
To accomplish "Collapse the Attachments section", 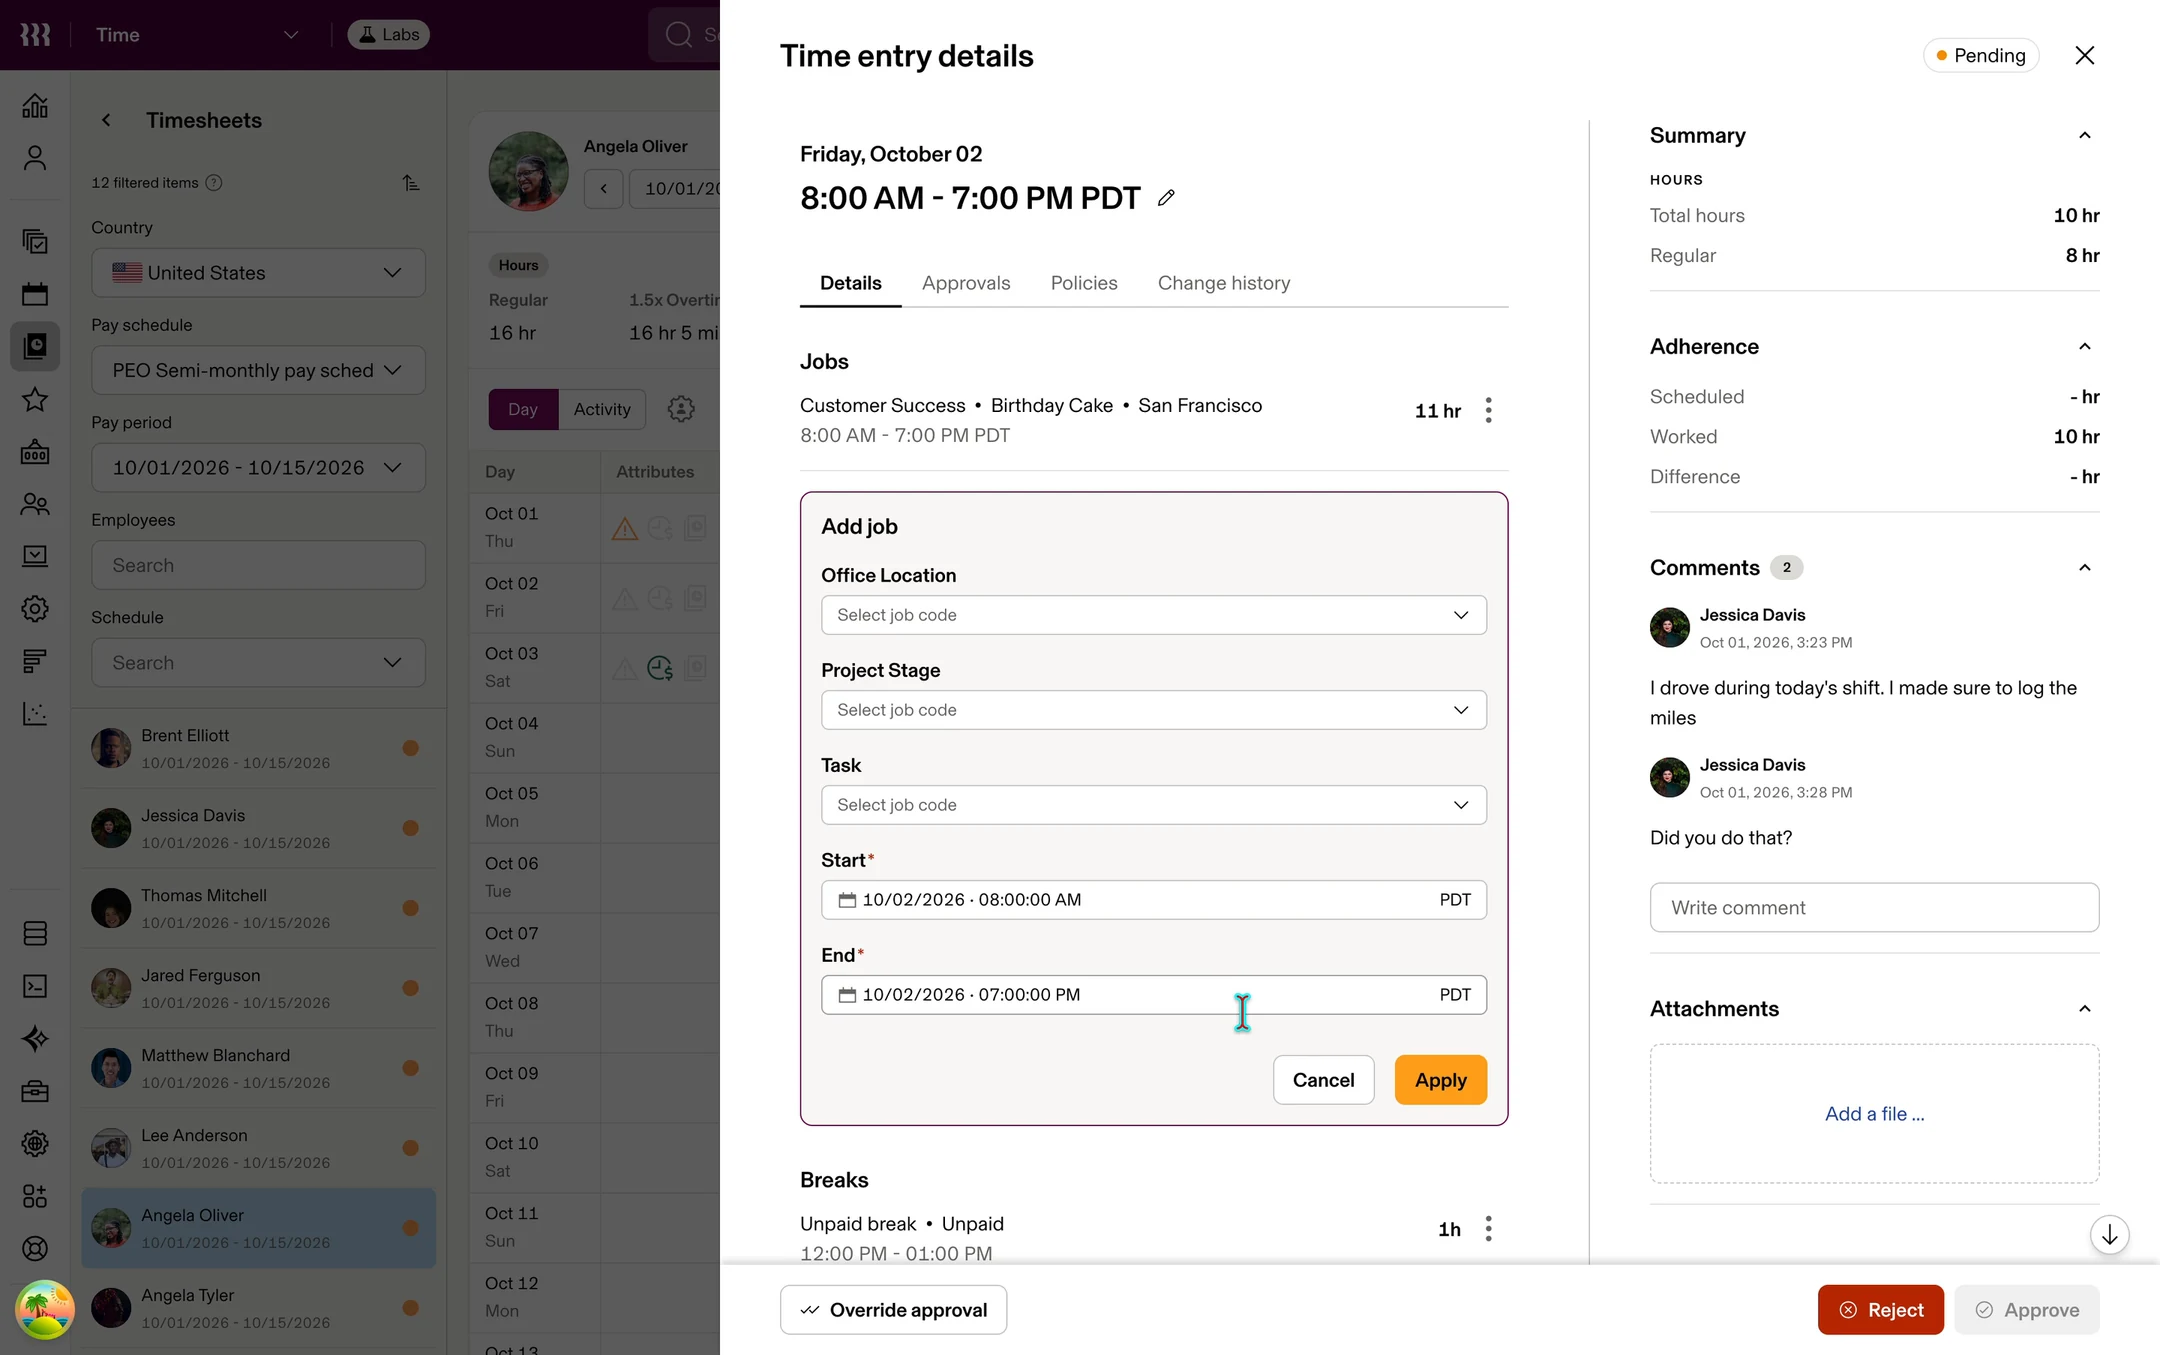I will pos(2085,1009).
